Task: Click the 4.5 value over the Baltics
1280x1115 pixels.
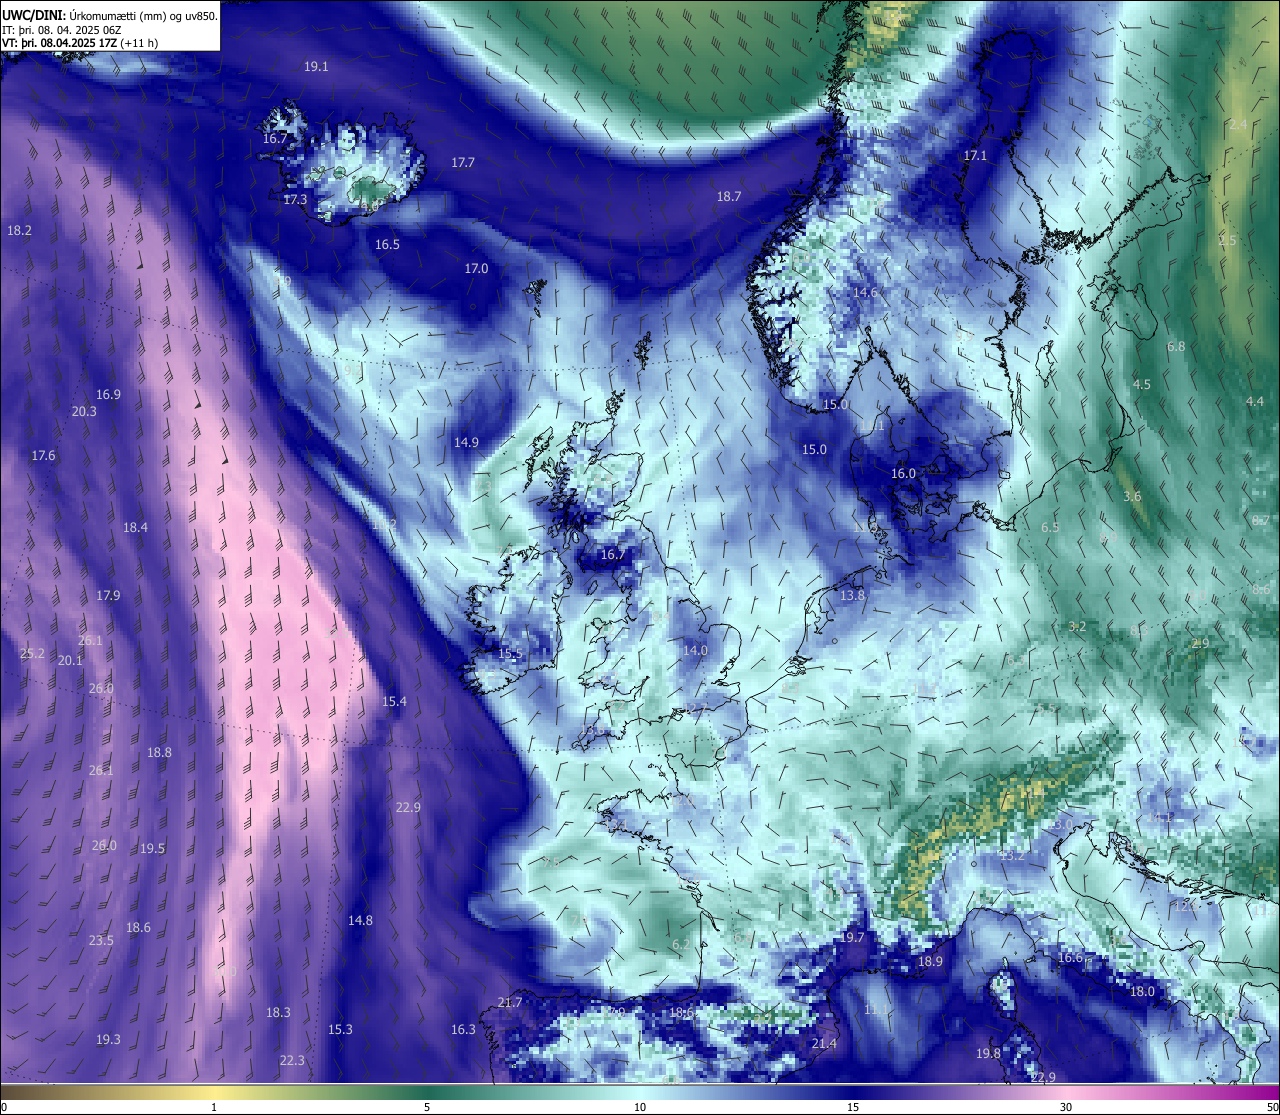Action: (1141, 385)
